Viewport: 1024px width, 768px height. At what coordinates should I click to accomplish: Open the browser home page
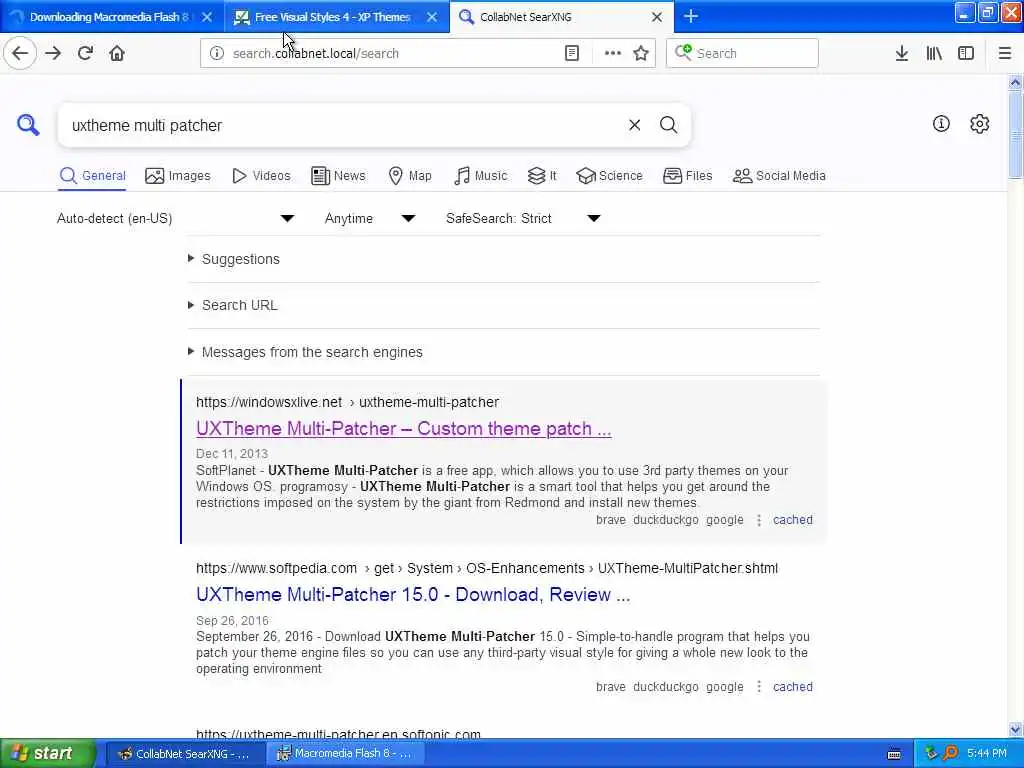tap(117, 53)
